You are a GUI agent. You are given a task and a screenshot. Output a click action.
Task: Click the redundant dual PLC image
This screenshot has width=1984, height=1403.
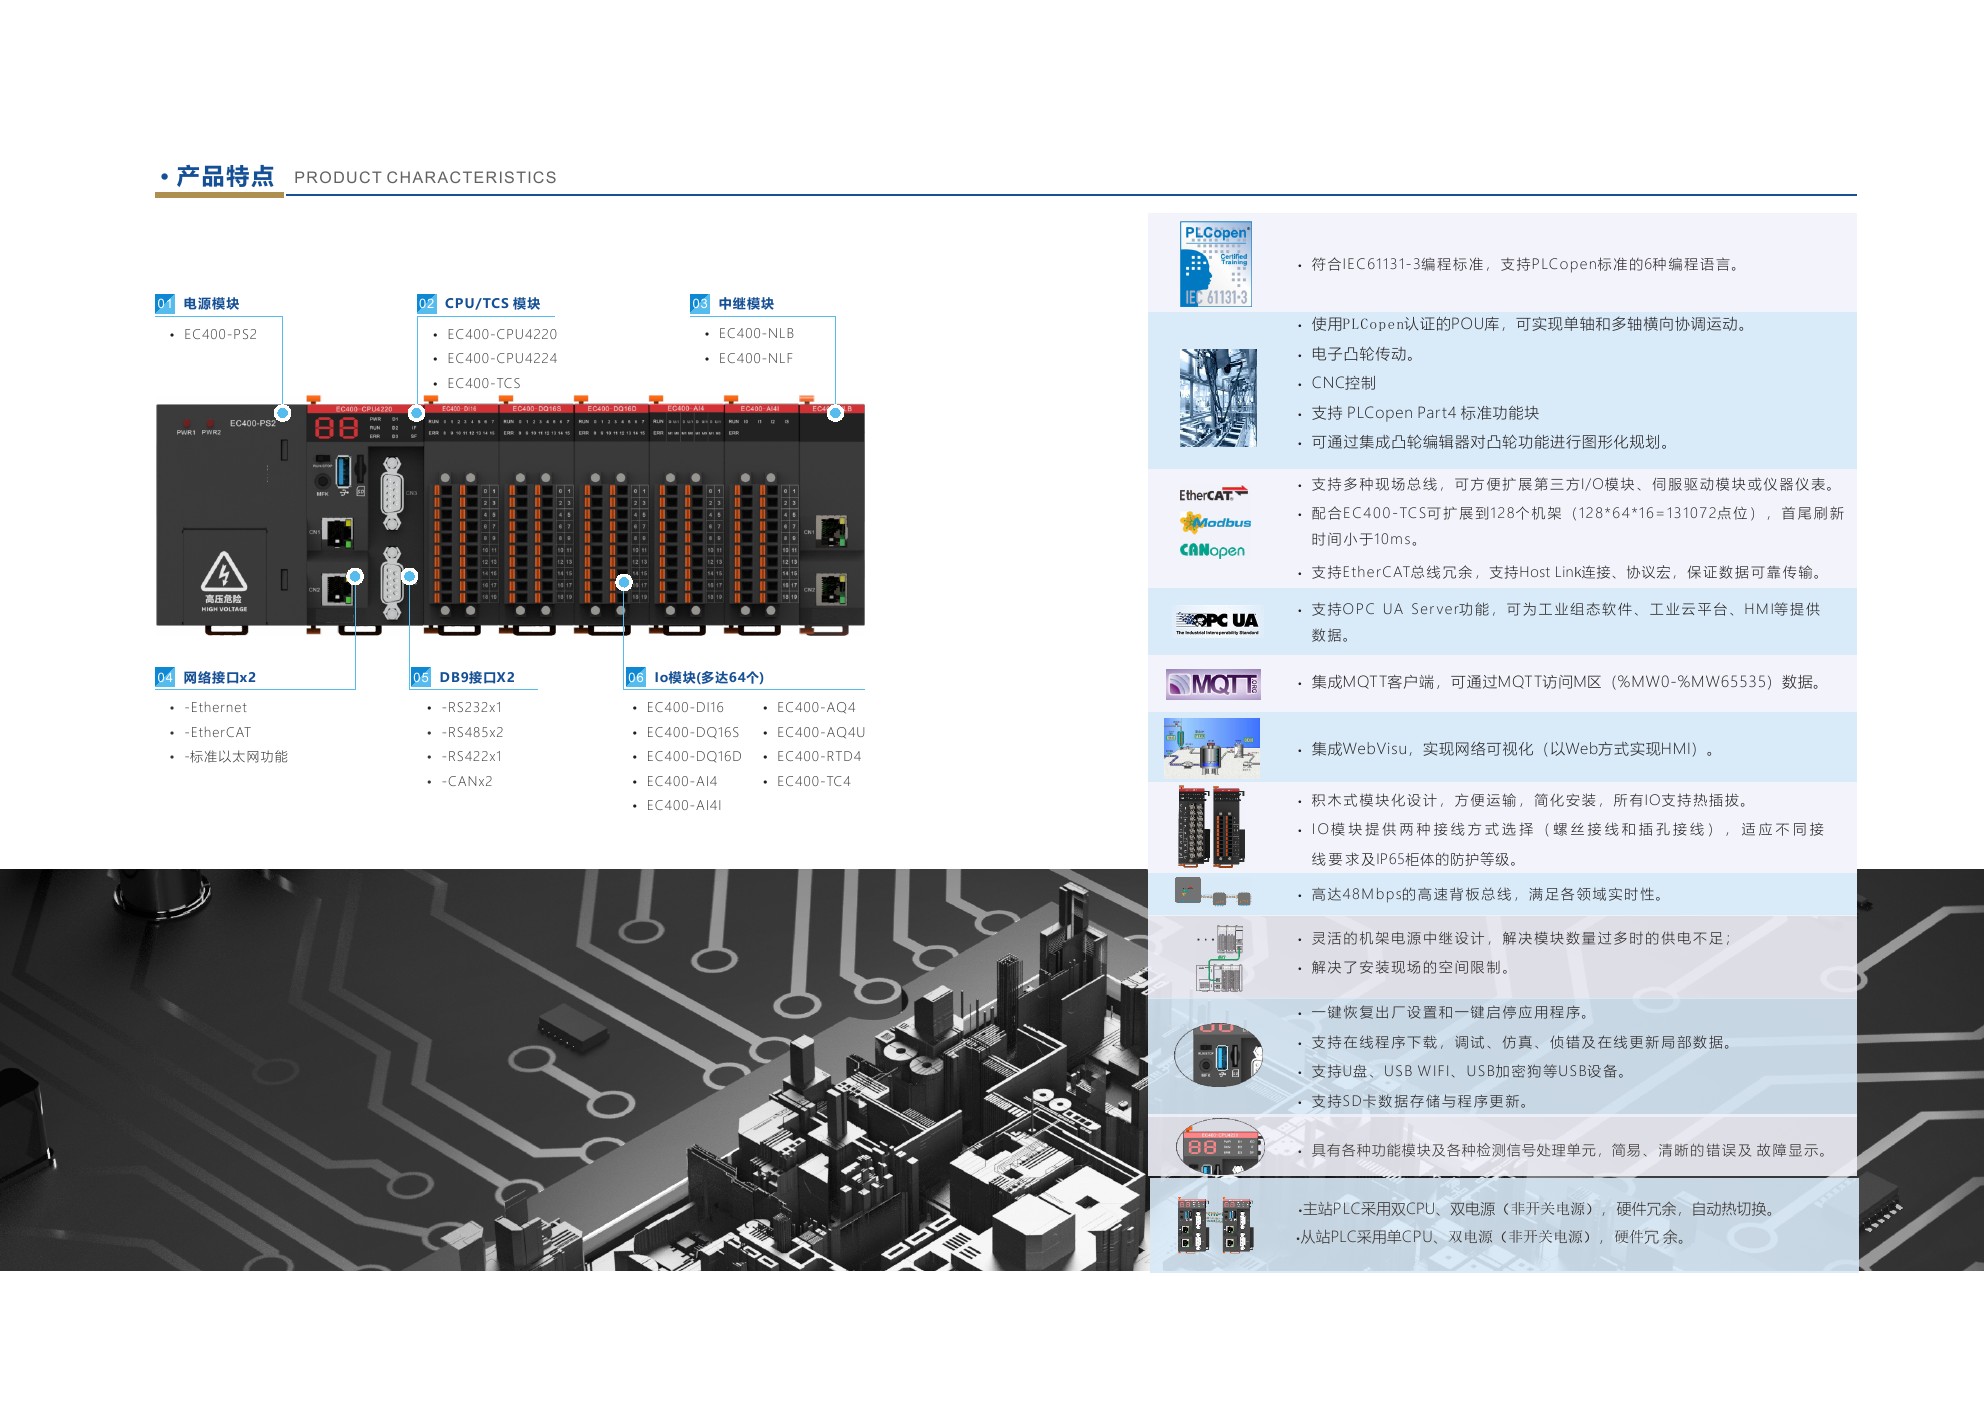pyautogui.click(x=1215, y=1225)
